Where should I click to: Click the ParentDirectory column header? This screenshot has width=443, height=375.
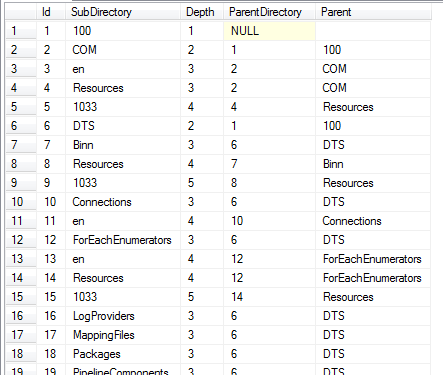[269, 12]
